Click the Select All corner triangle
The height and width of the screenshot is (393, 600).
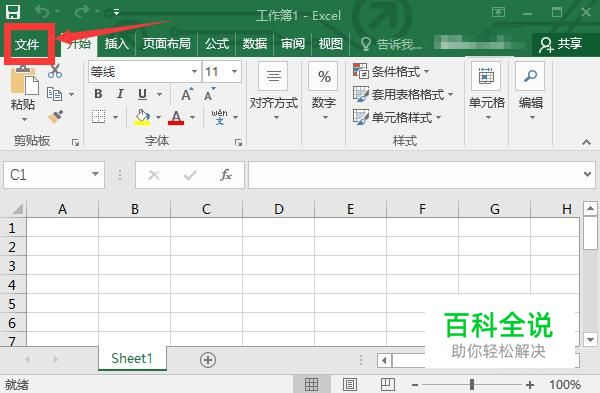click(x=17, y=209)
